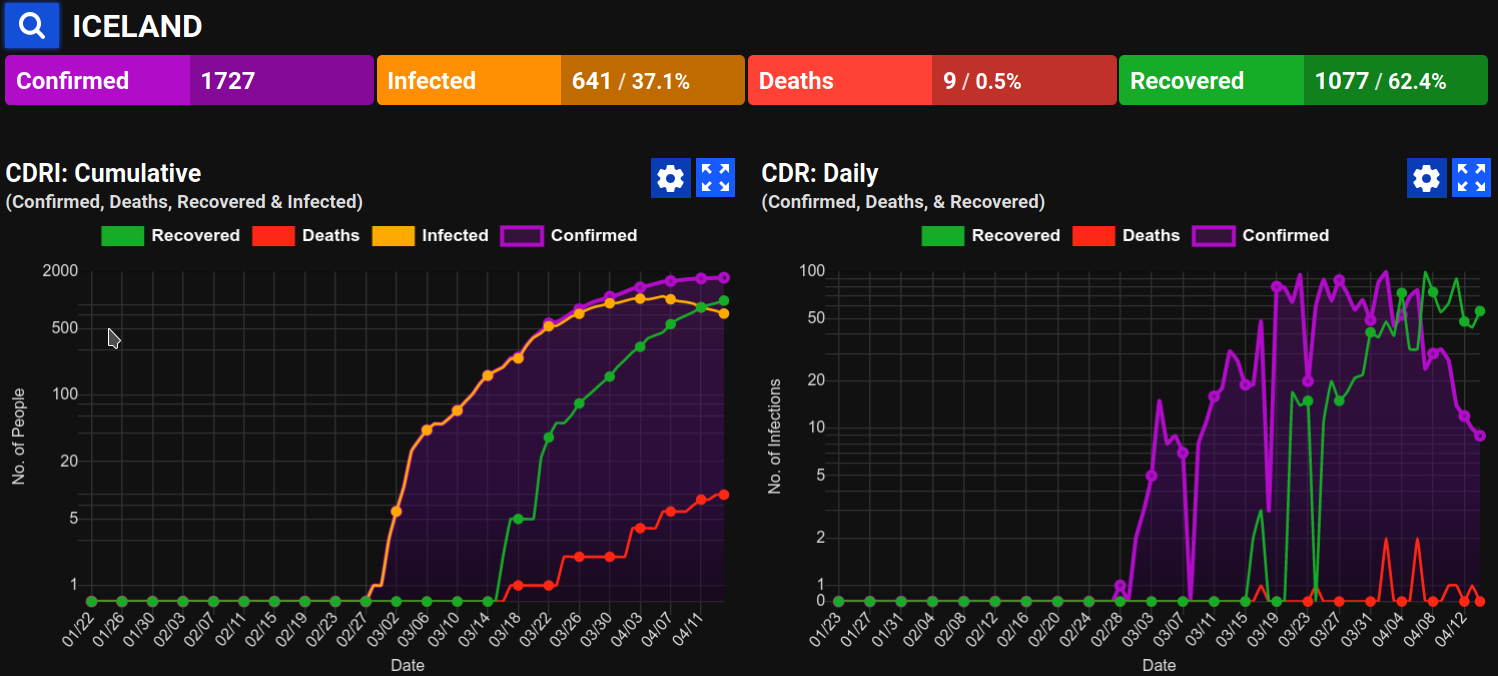The image size is (1498, 676).
Task: Click the CDRI: Cumulative chart title
Action: (104, 173)
